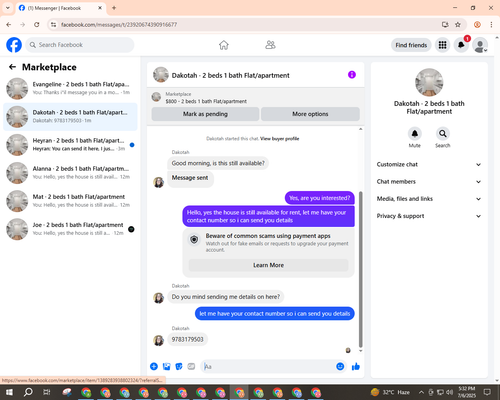The height and width of the screenshot is (400, 500).
Task: Click Learn More on scam warning
Action: [x=268, y=265]
